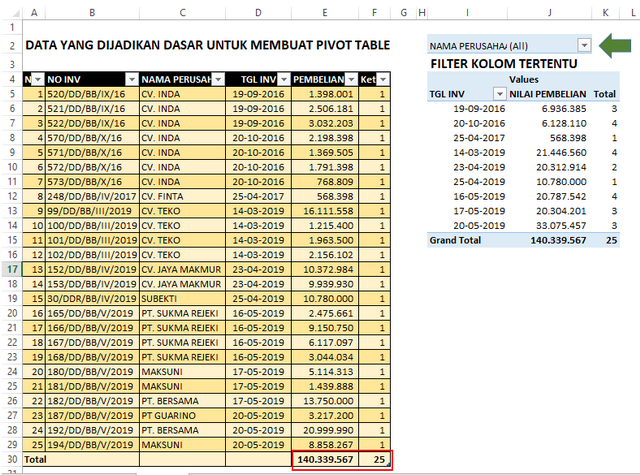Open the N column filter dropdown
The height and width of the screenshot is (475, 640).
pyautogui.click(x=38, y=79)
